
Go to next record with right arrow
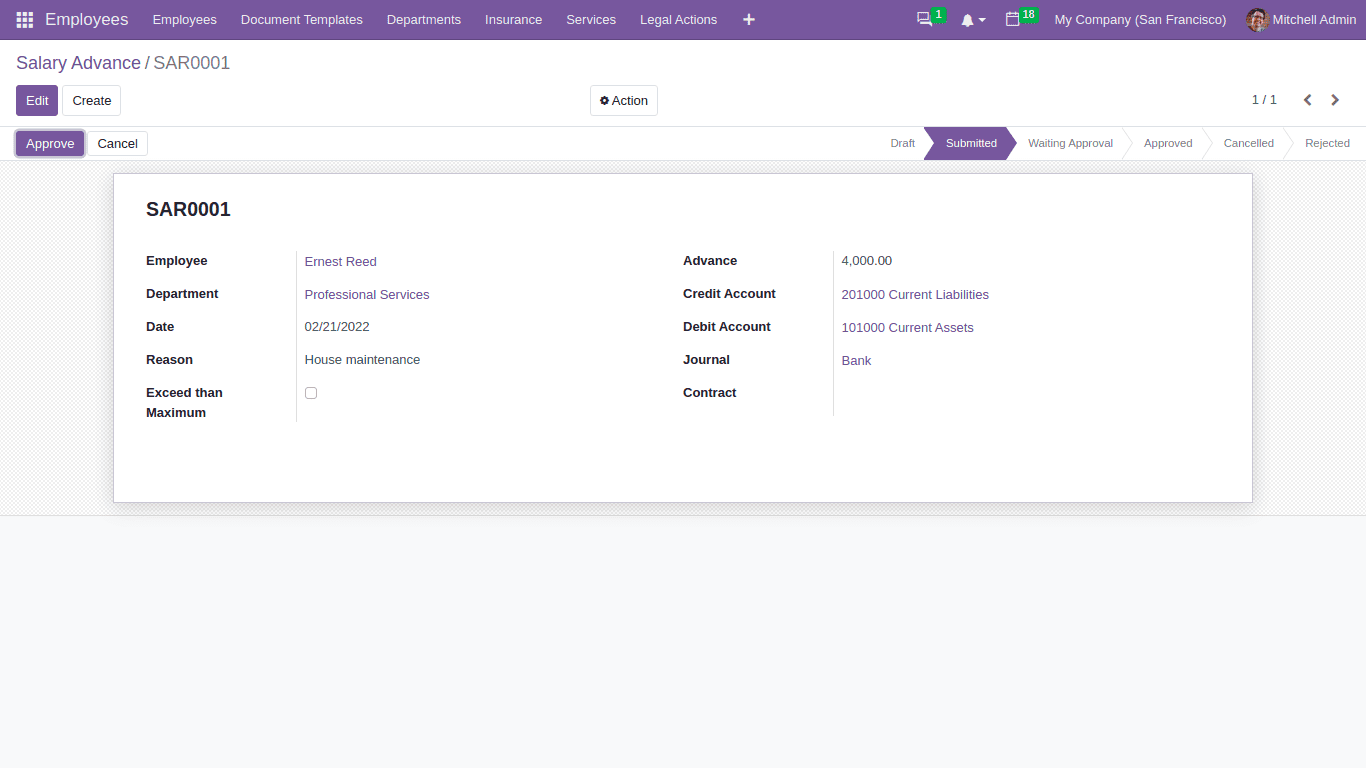[1335, 100]
